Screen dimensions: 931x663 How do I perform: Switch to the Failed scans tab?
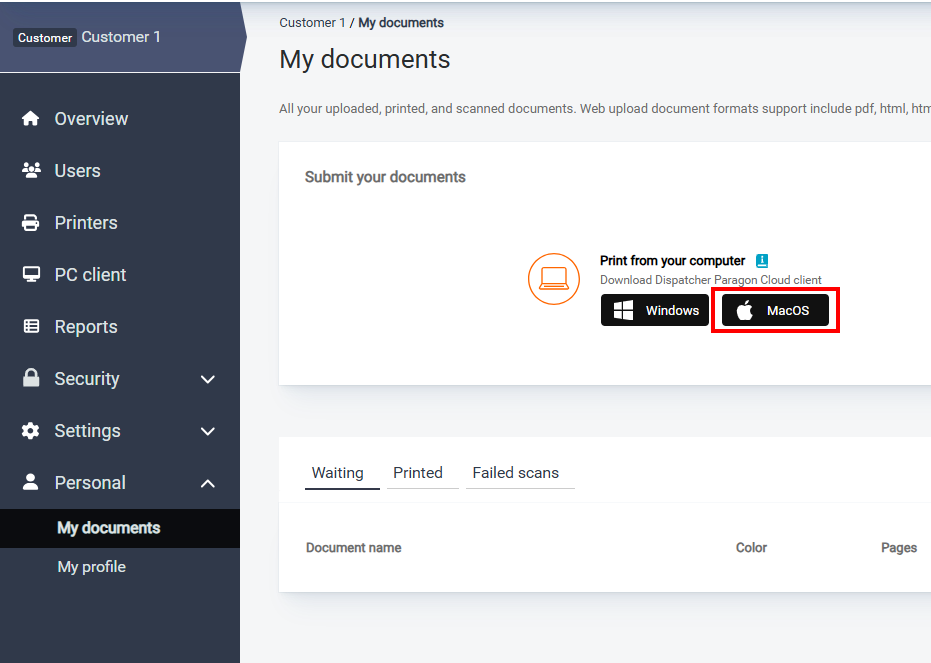point(515,473)
